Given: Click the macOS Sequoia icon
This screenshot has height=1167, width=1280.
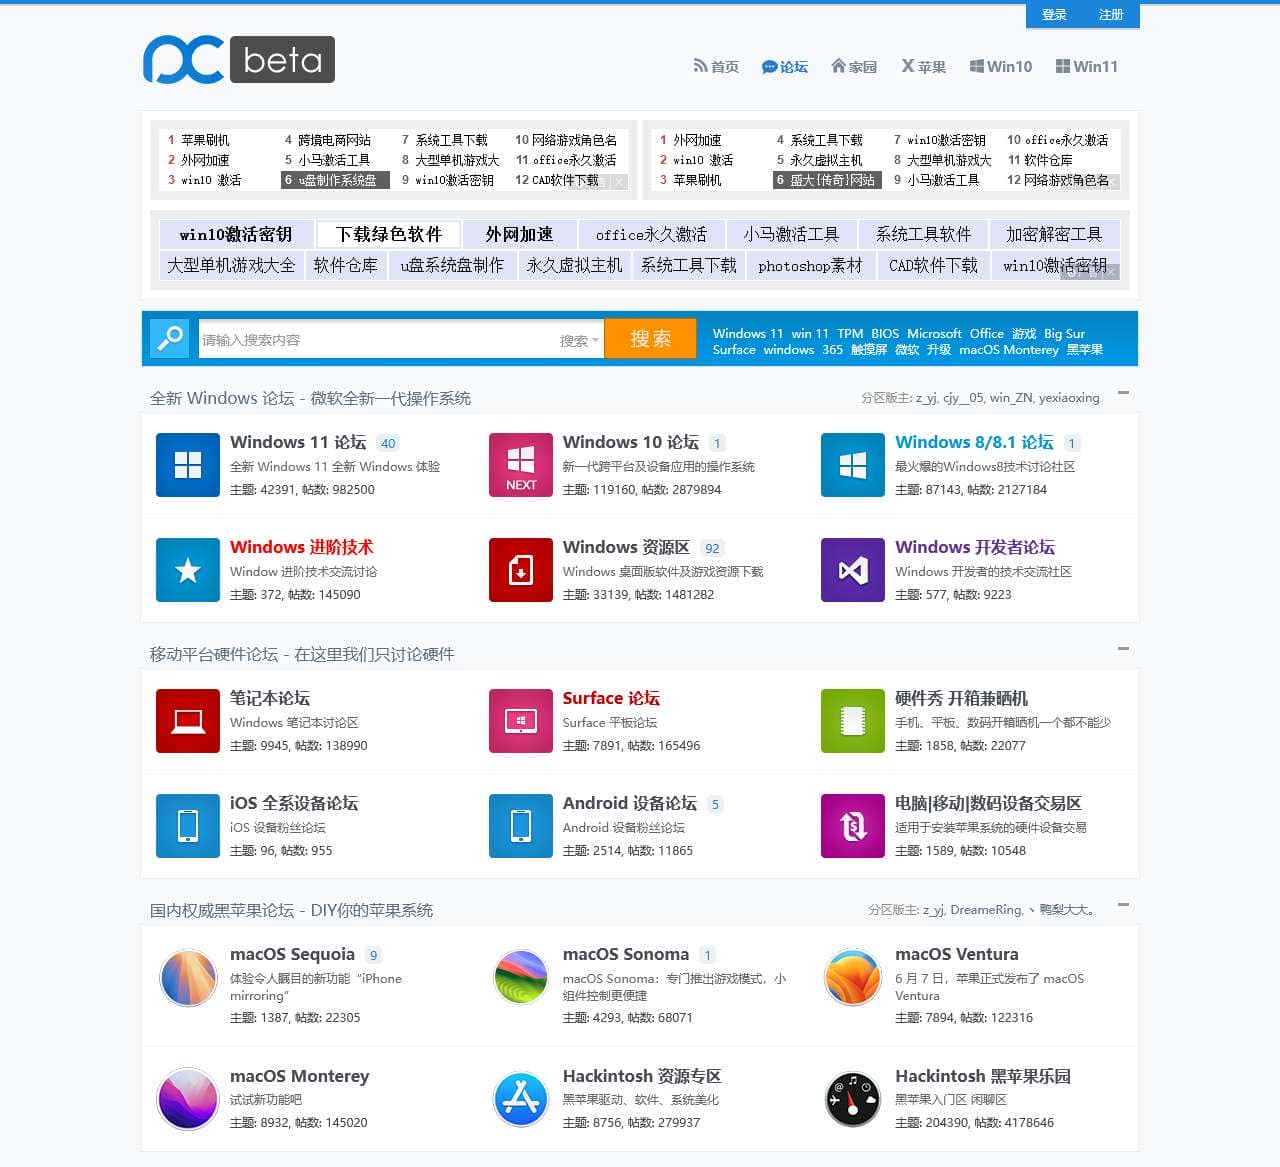Looking at the screenshot, I should 188,977.
